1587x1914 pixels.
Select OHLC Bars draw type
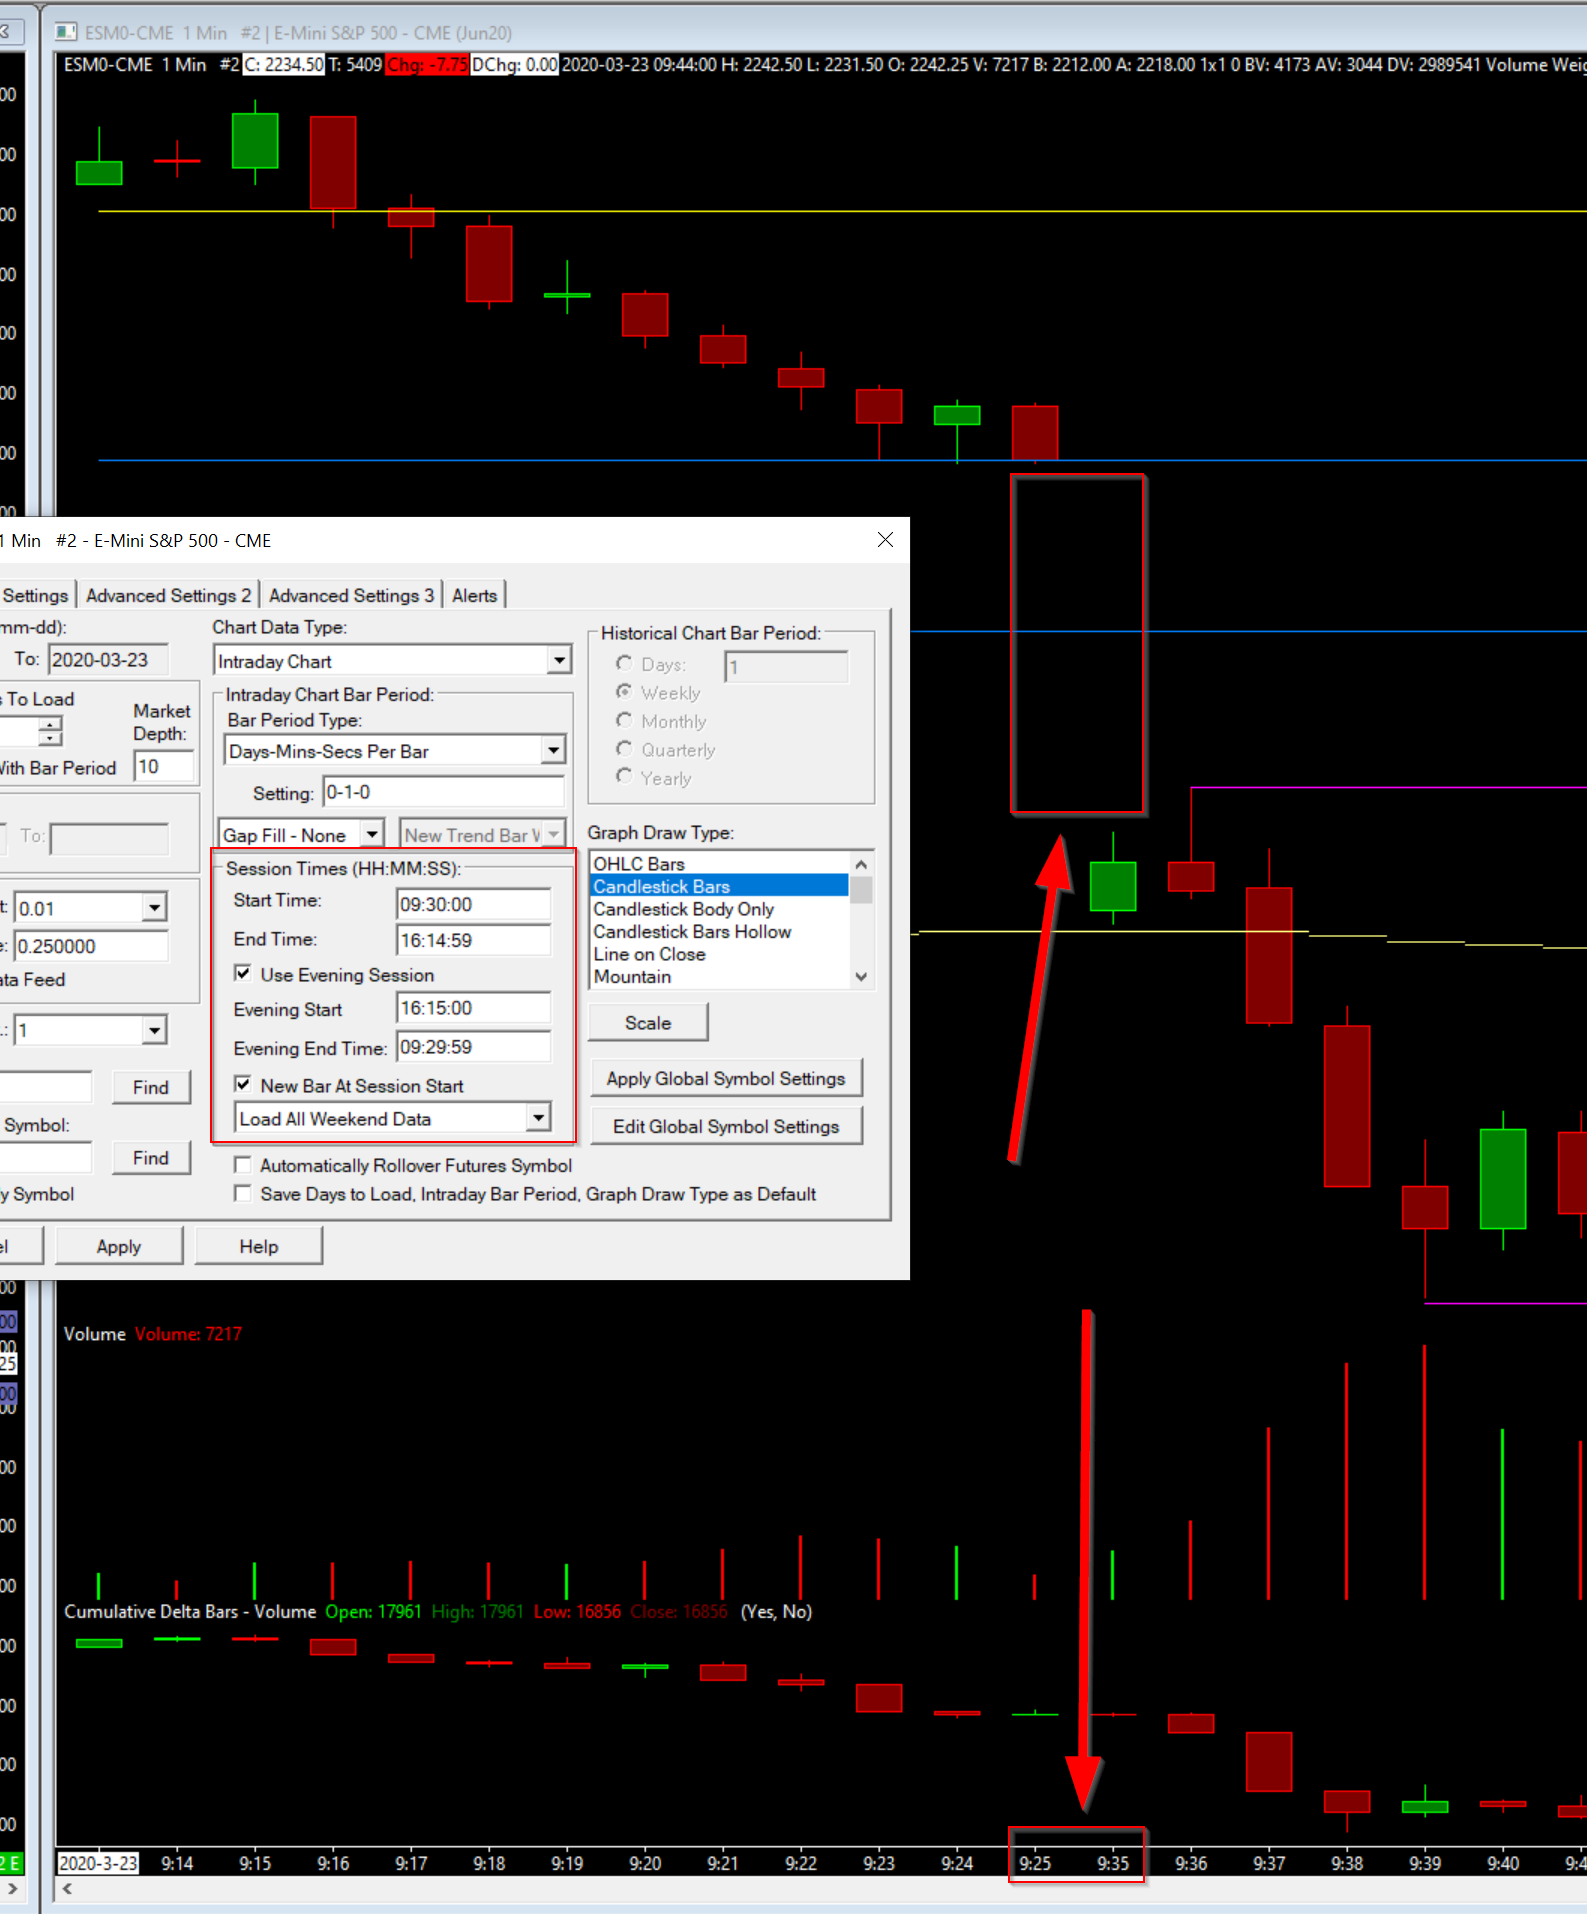[x=719, y=864]
